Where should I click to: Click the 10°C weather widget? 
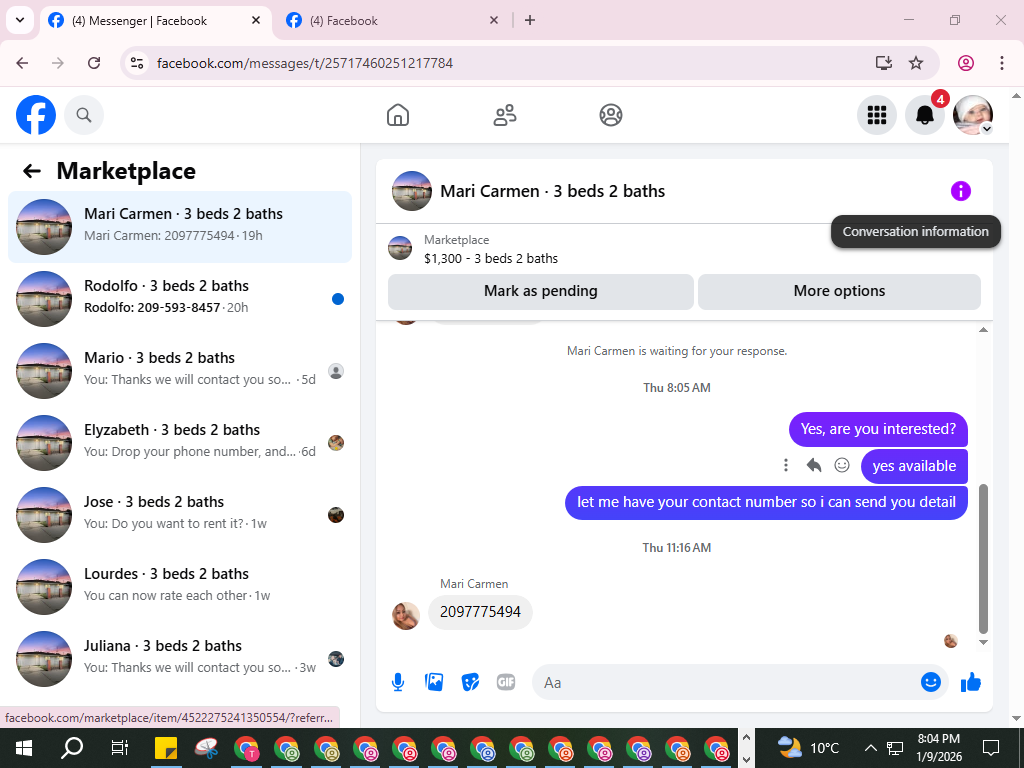(x=807, y=748)
